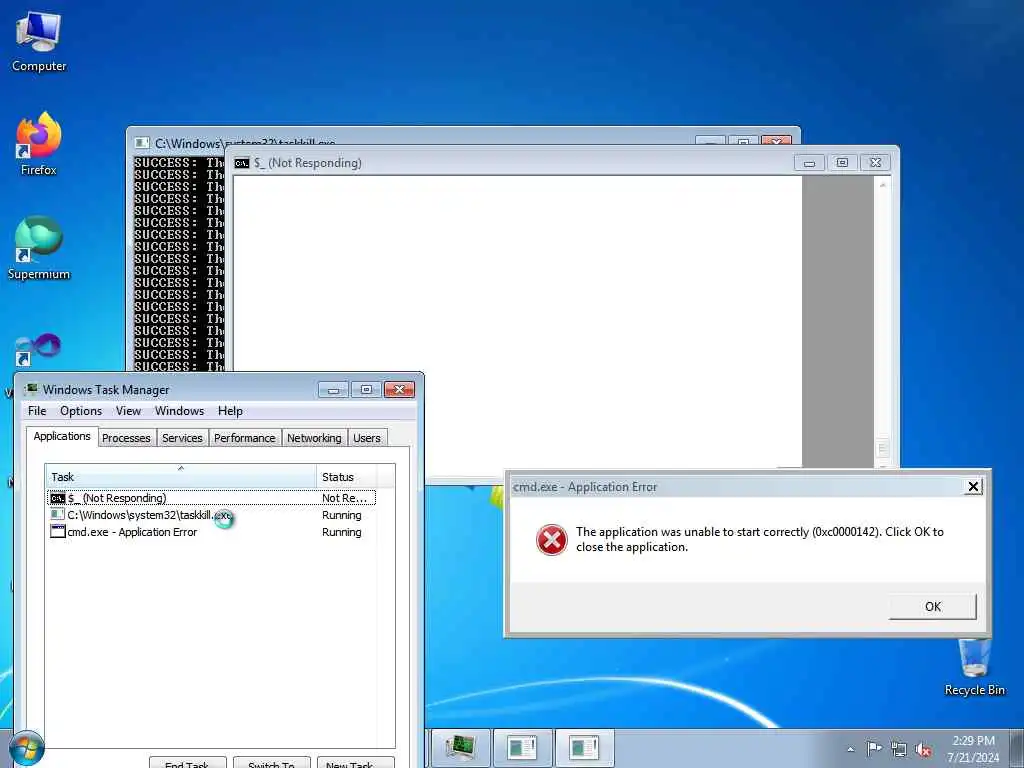The width and height of the screenshot is (1024, 768).
Task: Click the Task Manager title bar icon
Action: point(31,389)
